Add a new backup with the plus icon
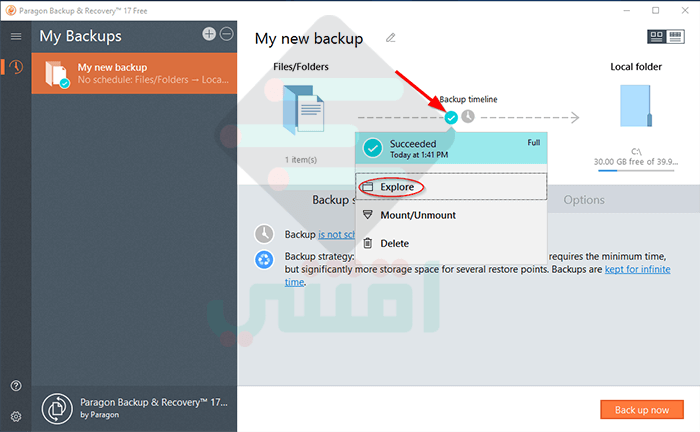The height and width of the screenshot is (432, 700). [209, 34]
